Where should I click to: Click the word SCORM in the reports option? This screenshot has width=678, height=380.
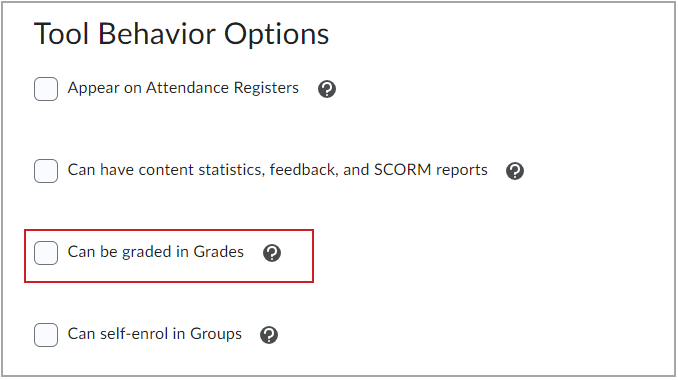(x=403, y=170)
